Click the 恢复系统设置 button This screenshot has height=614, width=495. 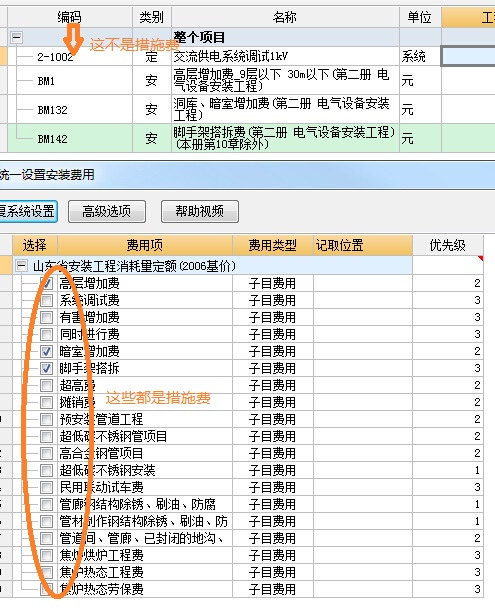click(28, 211)
